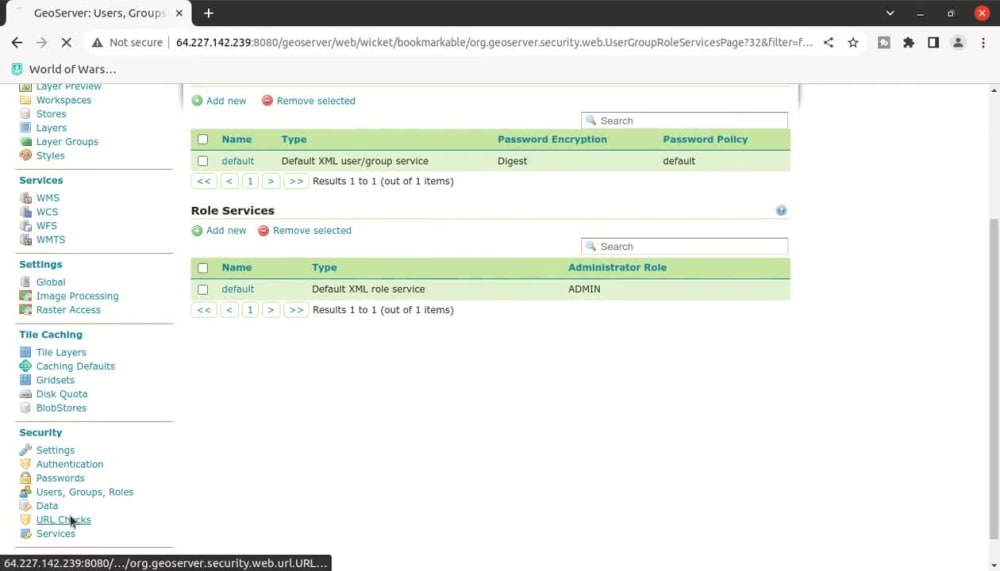Open Workspaces from the sidebar
1000x571 pixels.
[x=63, y=100]
